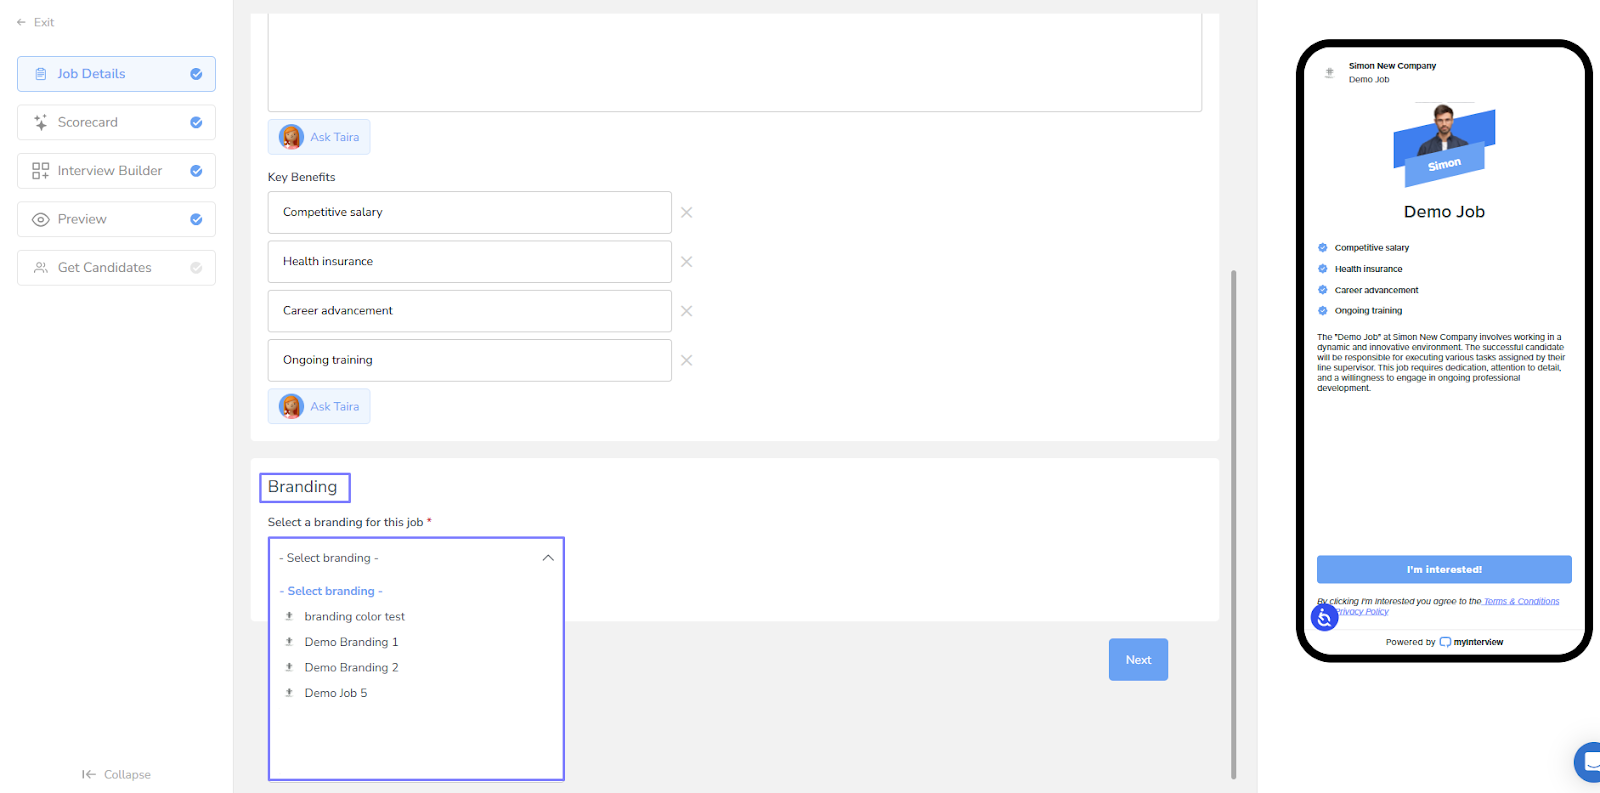Click the accessibility icon in the phone preview
The height and width of the screenshot is (793, 1600).
pos(1324,618)
